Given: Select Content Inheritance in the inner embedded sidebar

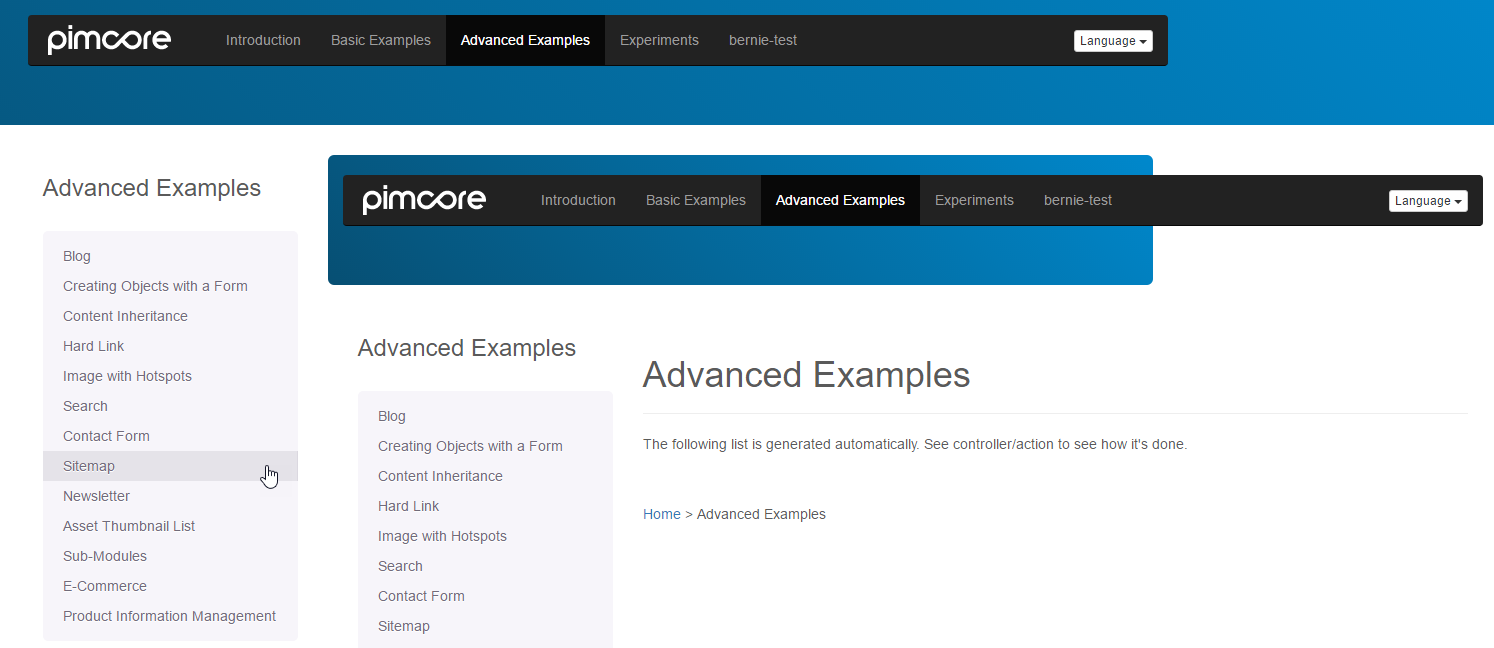Looking at the screenshot, I should point(440,476).
